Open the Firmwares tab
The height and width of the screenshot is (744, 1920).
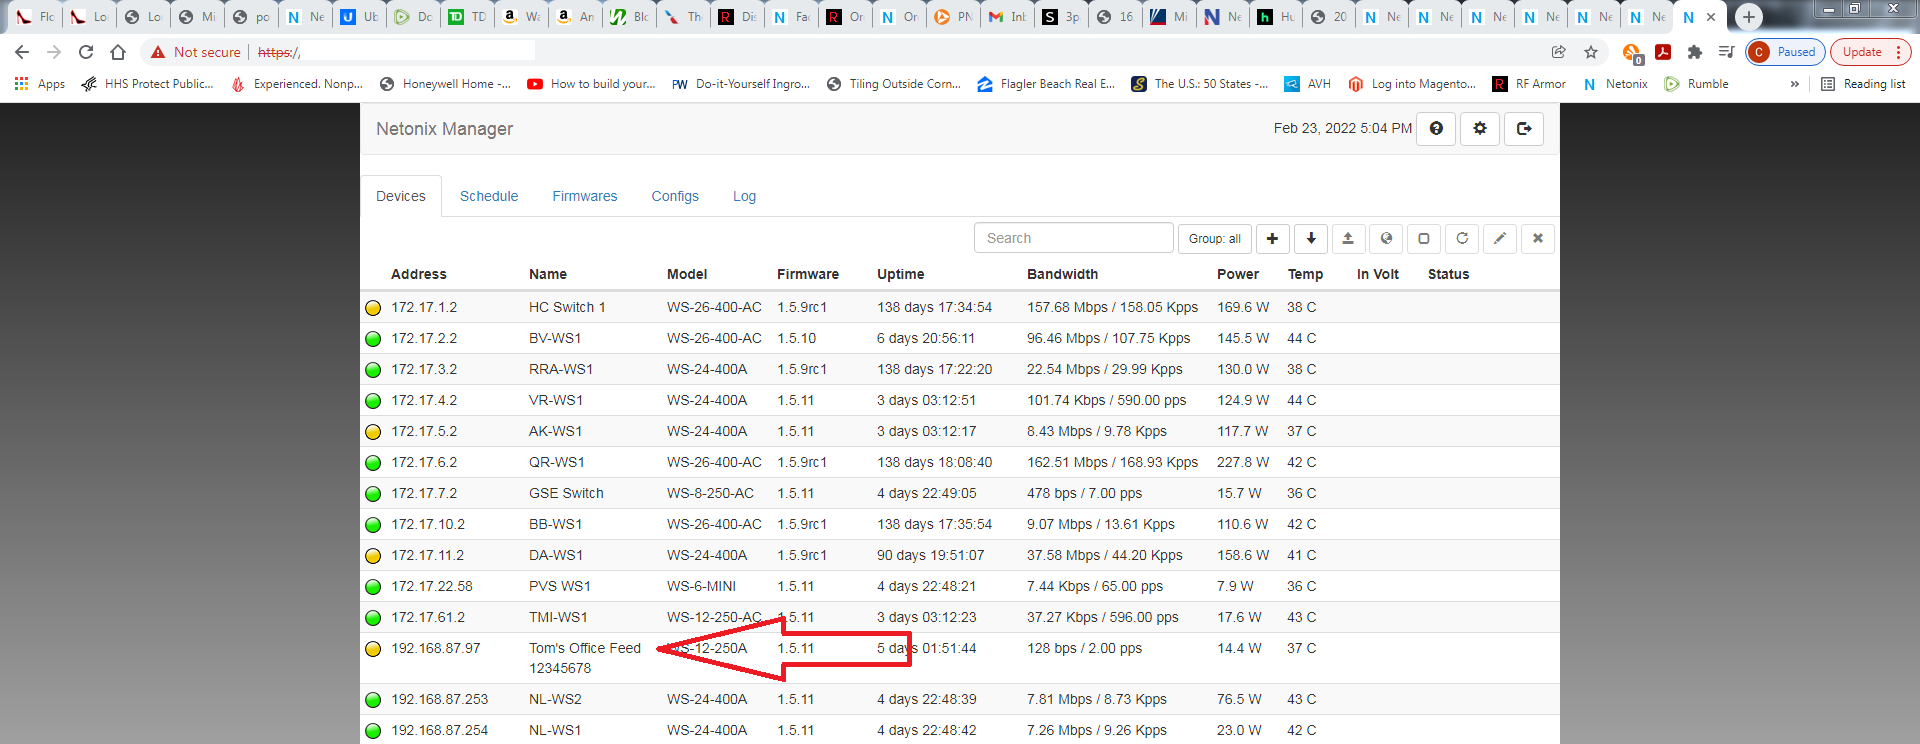585,196
